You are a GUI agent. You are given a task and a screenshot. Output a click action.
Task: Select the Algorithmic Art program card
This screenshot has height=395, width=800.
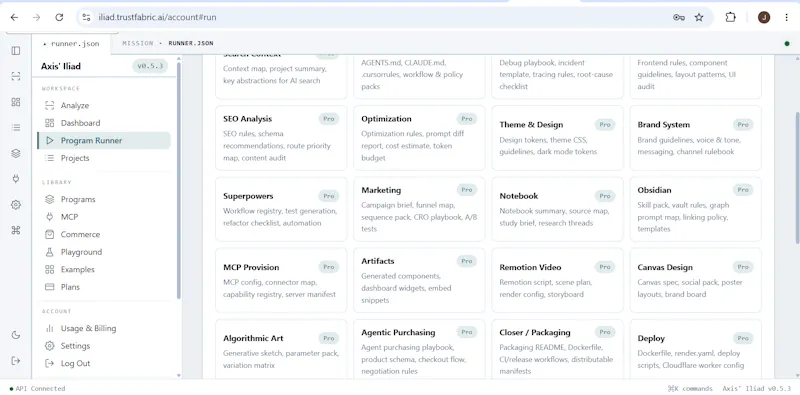pos(281,349)
